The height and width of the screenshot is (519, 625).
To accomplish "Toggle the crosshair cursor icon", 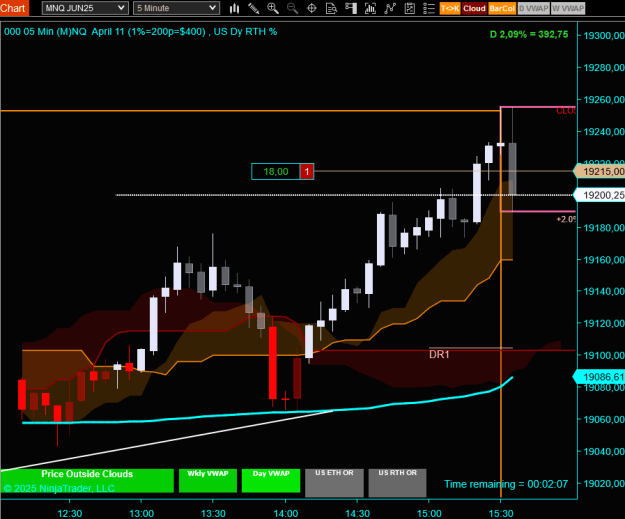I will (312, 8).
